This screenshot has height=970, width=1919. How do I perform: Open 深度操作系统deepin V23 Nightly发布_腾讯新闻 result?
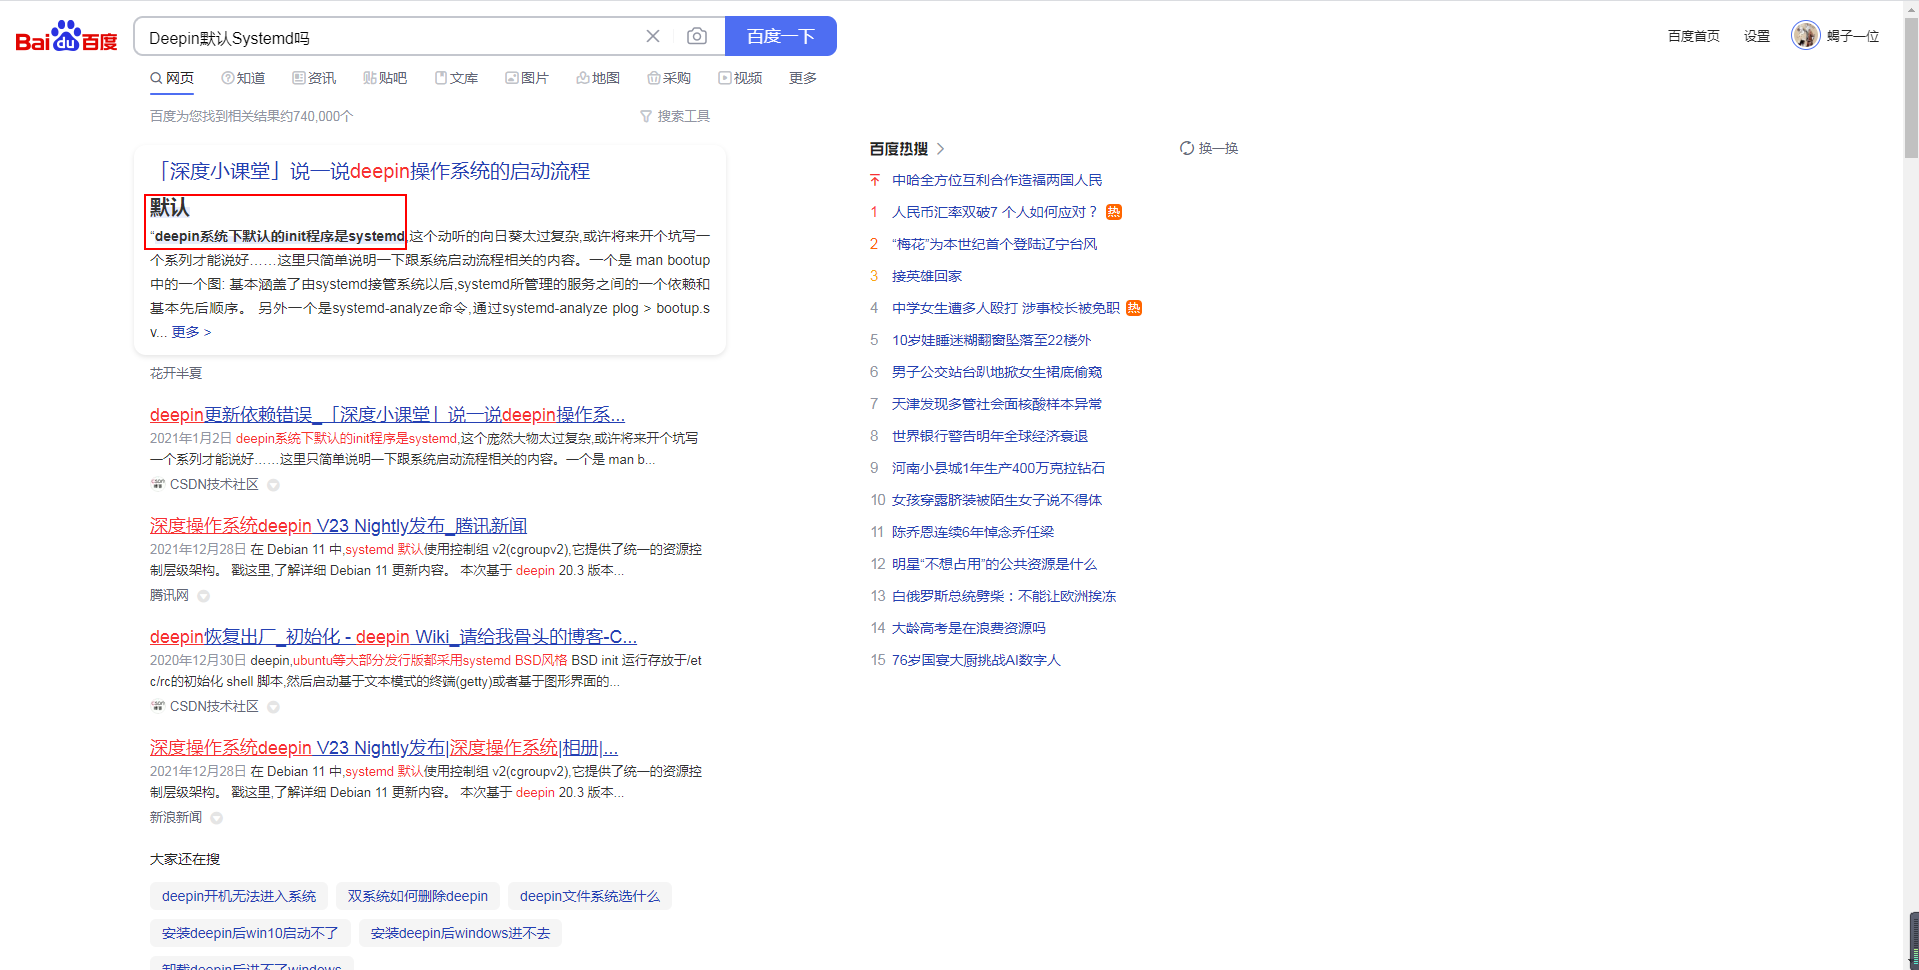pos(338,526)
